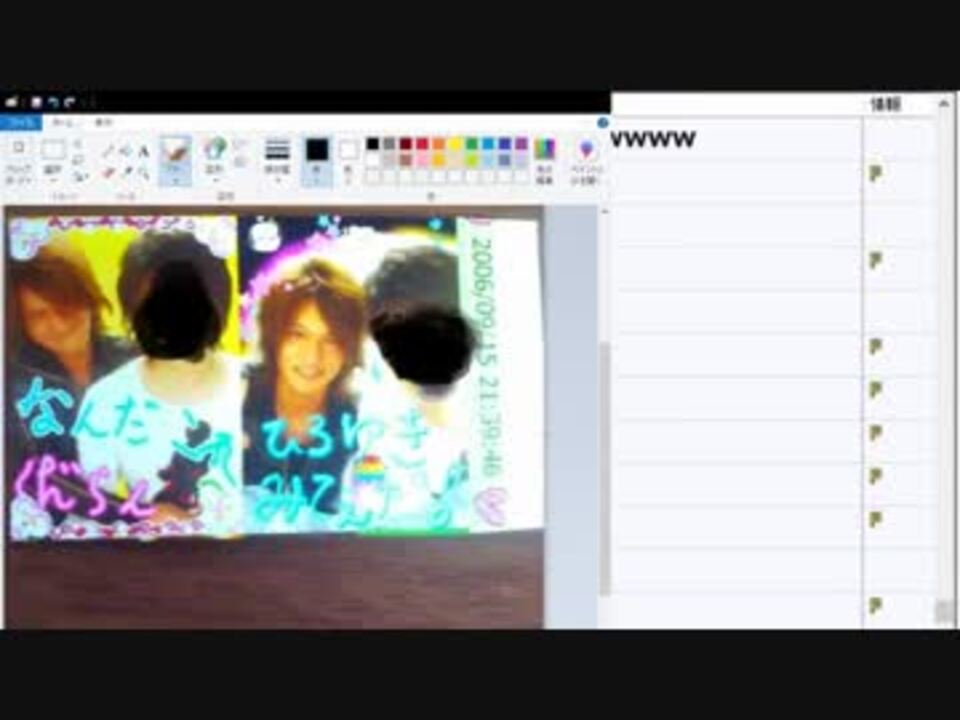Pick the pink swatch in the second row

[x=422, y=160]
